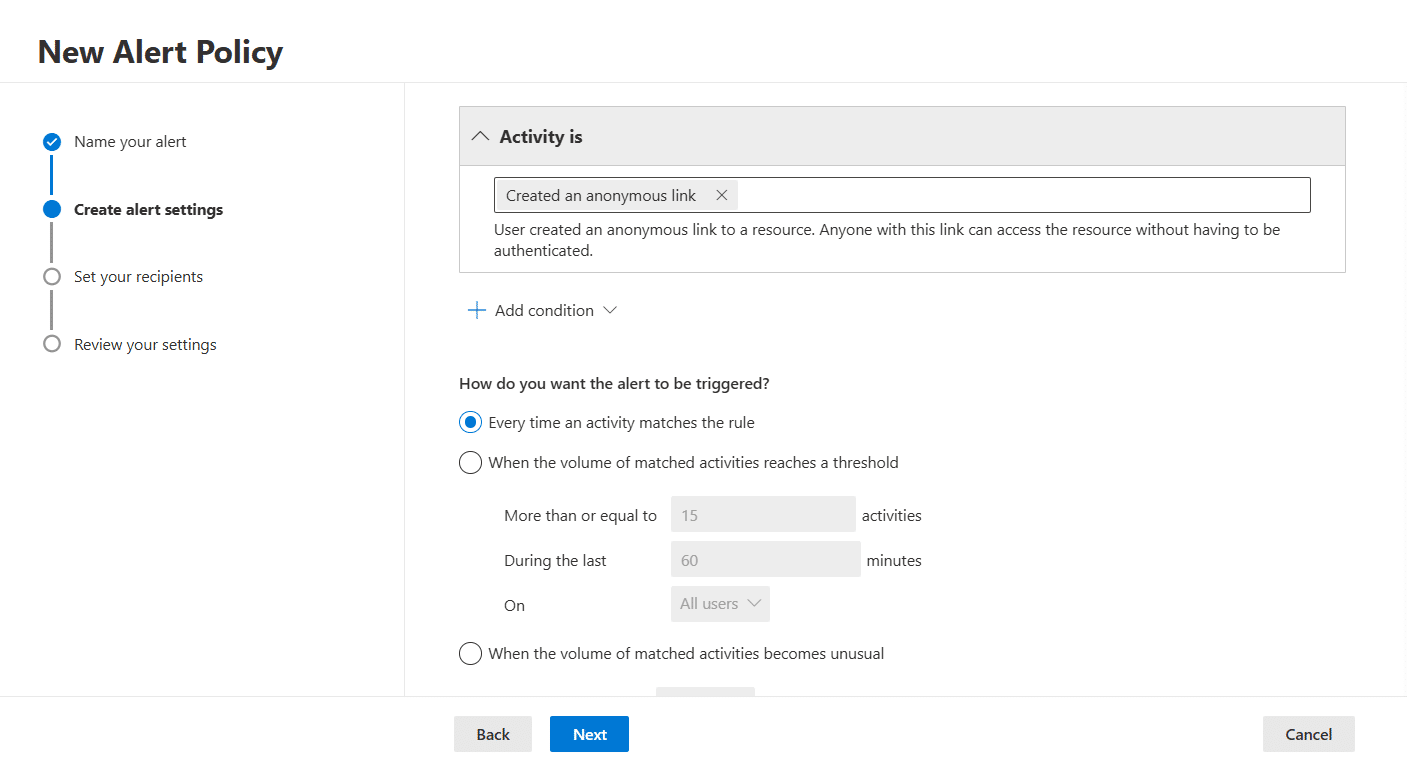Remove the 'Created an anonymous link' tag
This screenshot has height=760, width=1407.
click(721, 195)
